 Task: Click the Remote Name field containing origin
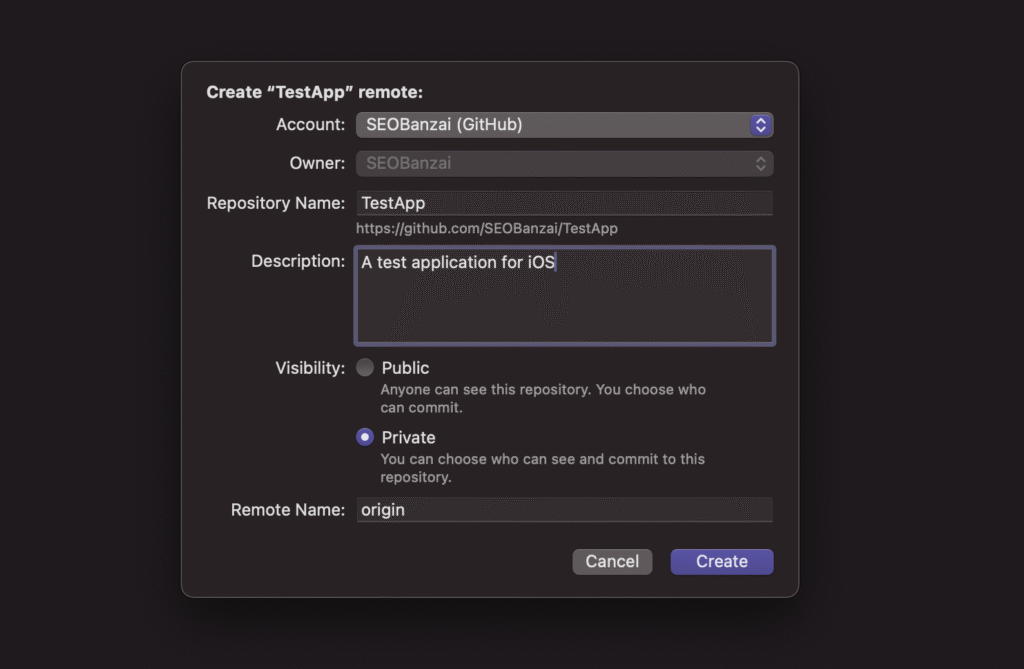pos(564,510)
